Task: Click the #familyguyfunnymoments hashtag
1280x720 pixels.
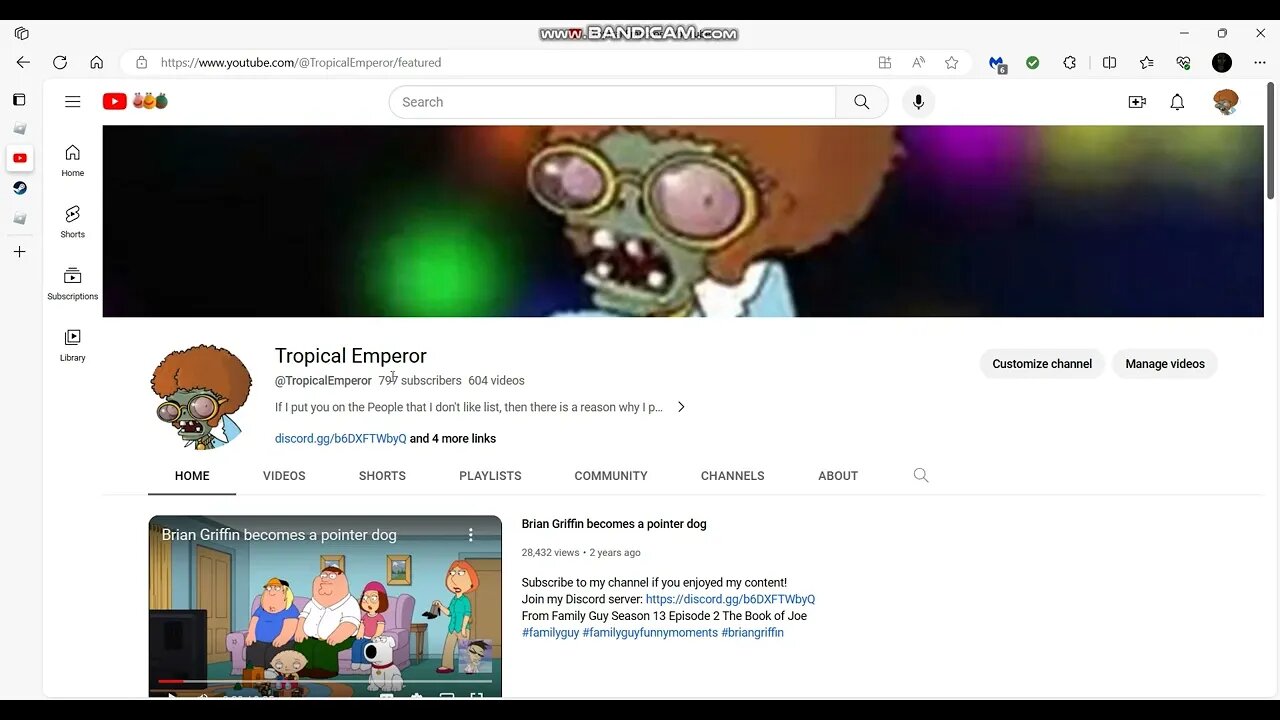Action: click(x=650, y=633)
